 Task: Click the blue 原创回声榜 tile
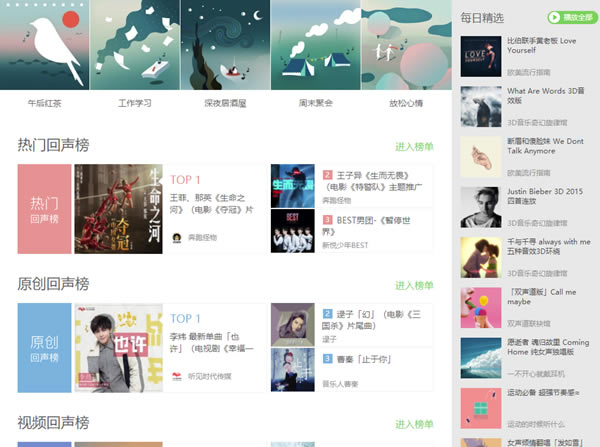(44, 348)
